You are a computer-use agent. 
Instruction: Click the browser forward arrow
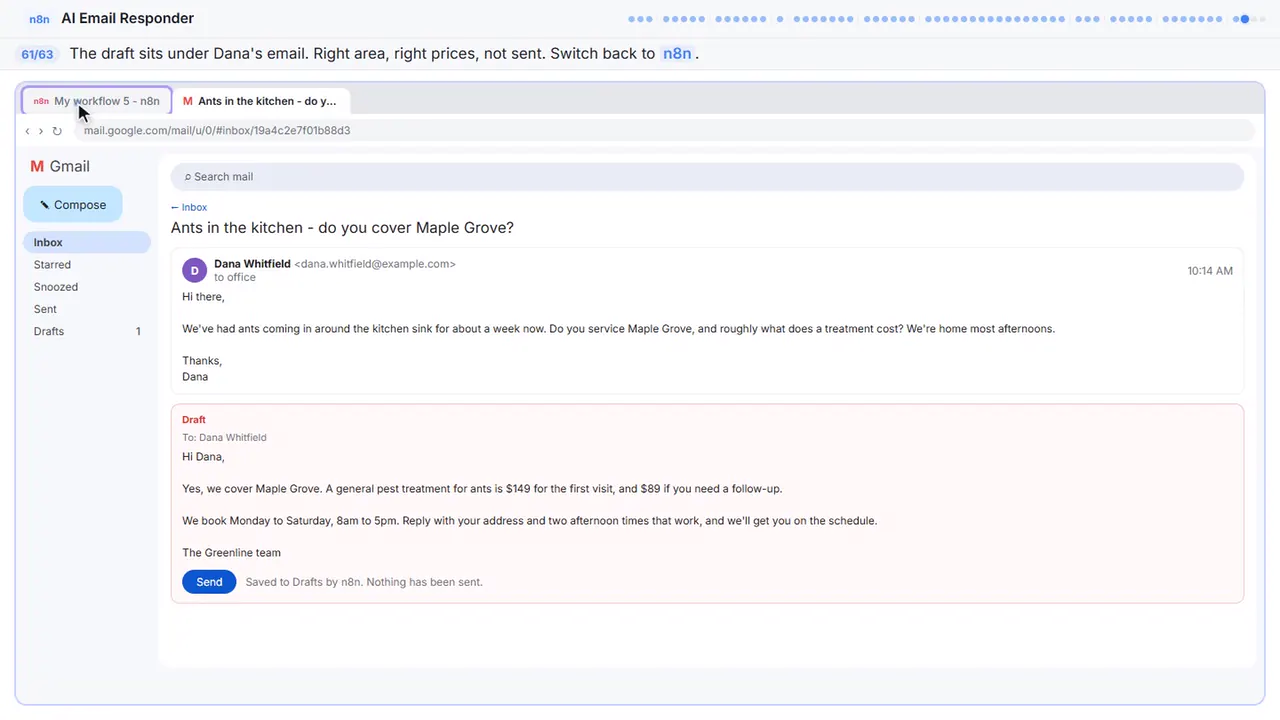pos(41,131)
